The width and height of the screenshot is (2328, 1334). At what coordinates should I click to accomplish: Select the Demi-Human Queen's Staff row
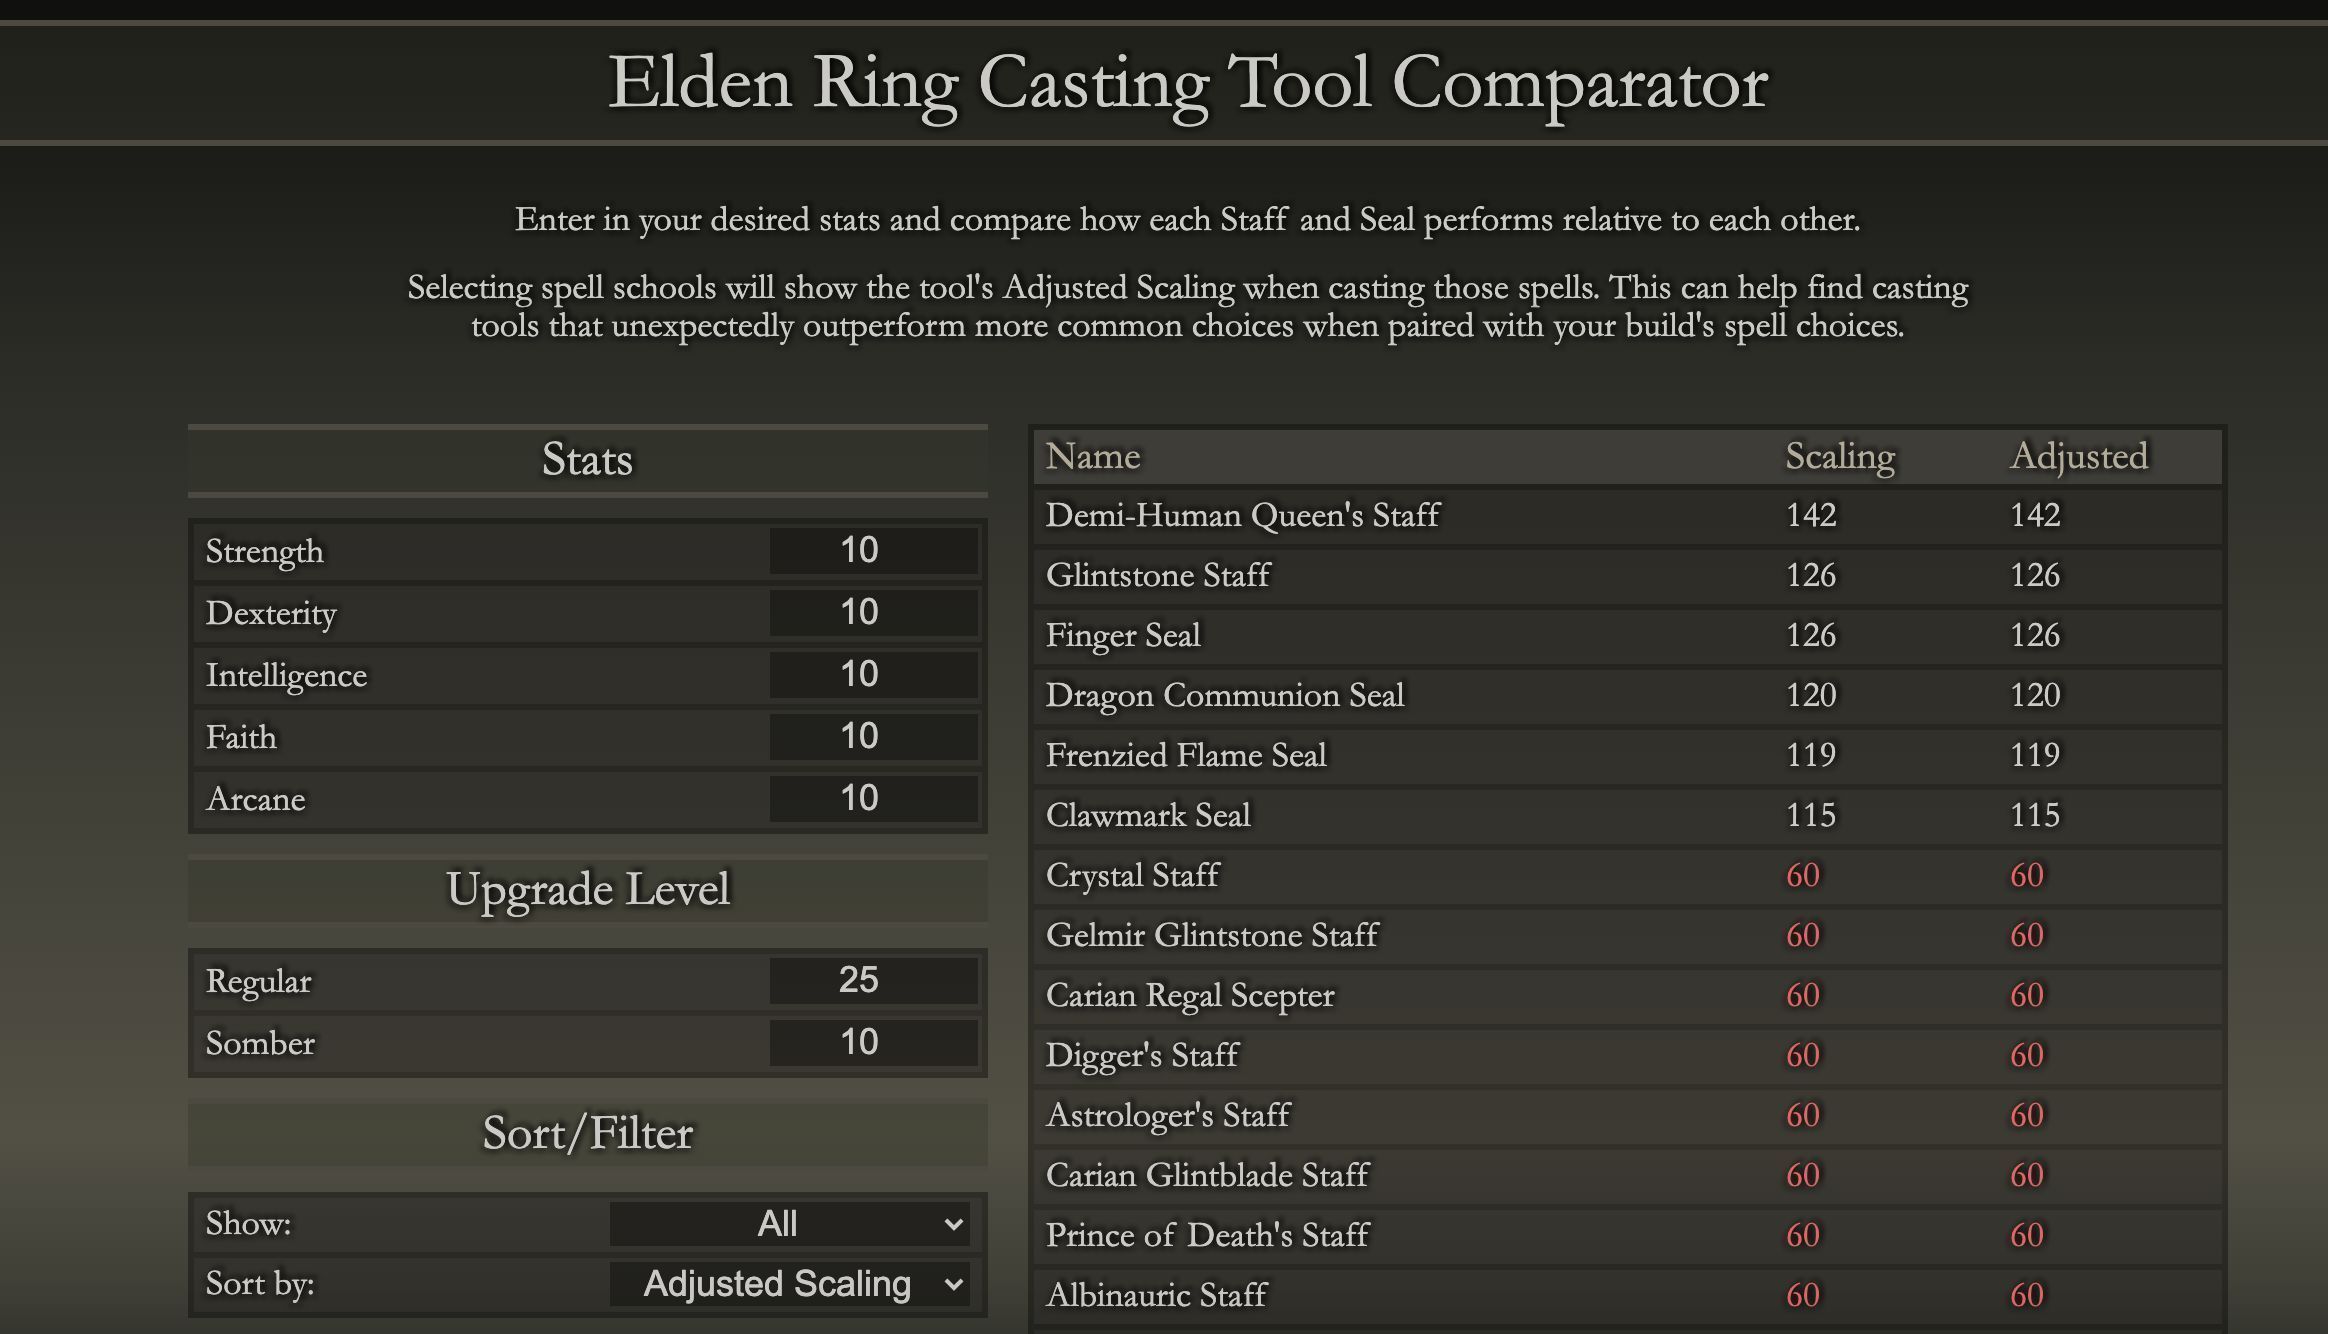(x=1242, y=516)
